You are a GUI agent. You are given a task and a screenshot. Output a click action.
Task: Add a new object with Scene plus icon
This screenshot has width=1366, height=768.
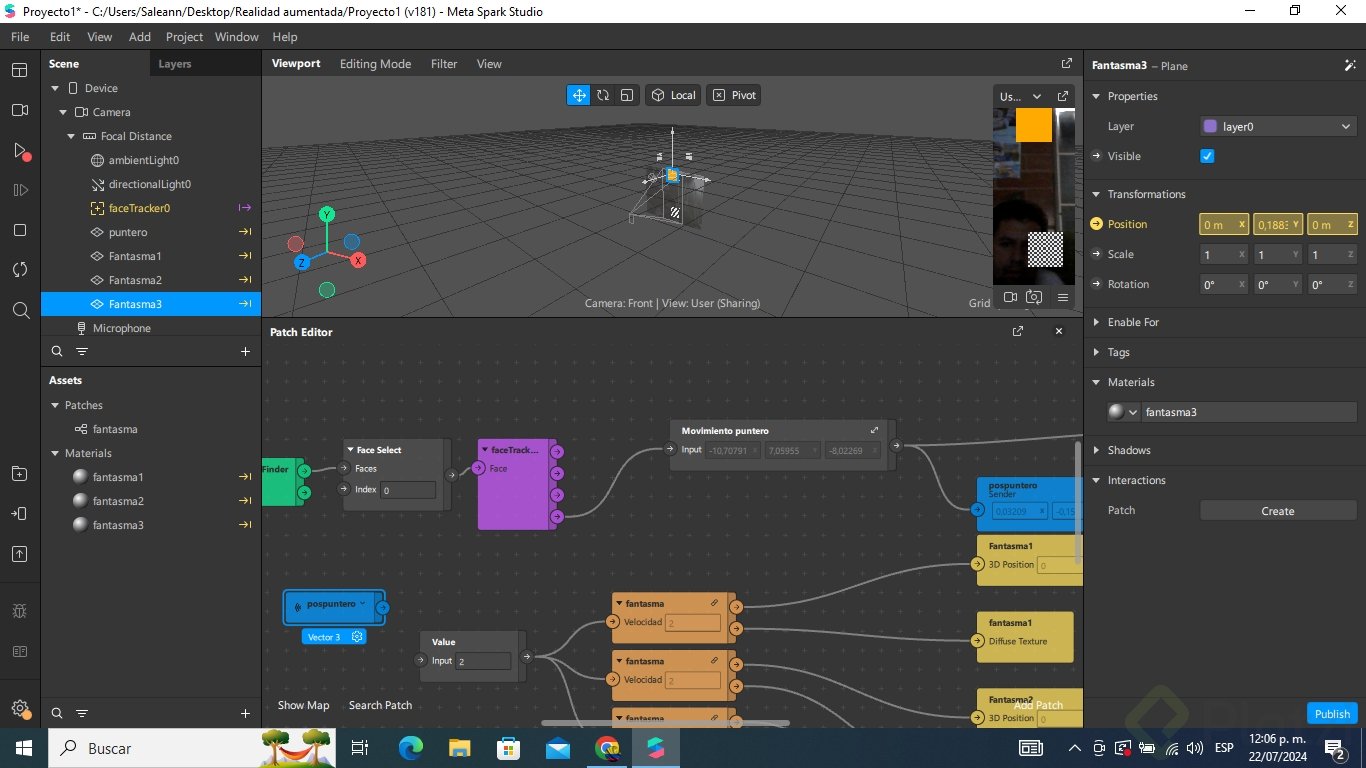click(x=245, y=352)
